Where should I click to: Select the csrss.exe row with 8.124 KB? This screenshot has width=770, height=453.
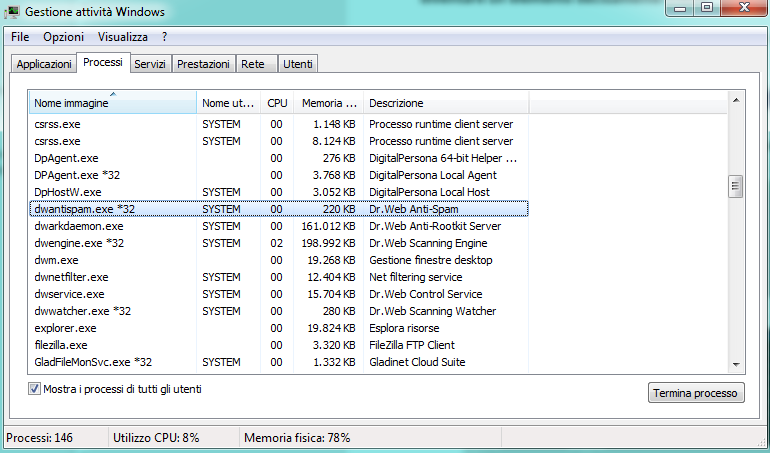(279, 141)
